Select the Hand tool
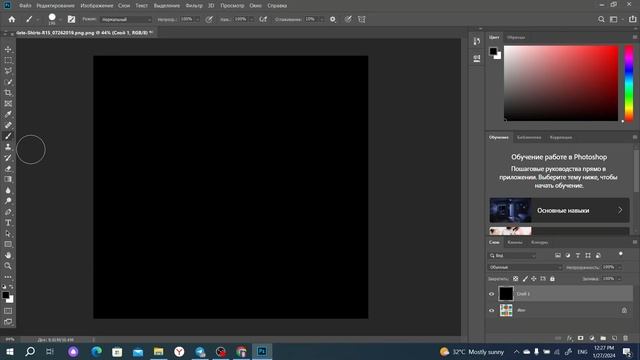Viewport: 640px width, 360px height. tap(8, 255)
